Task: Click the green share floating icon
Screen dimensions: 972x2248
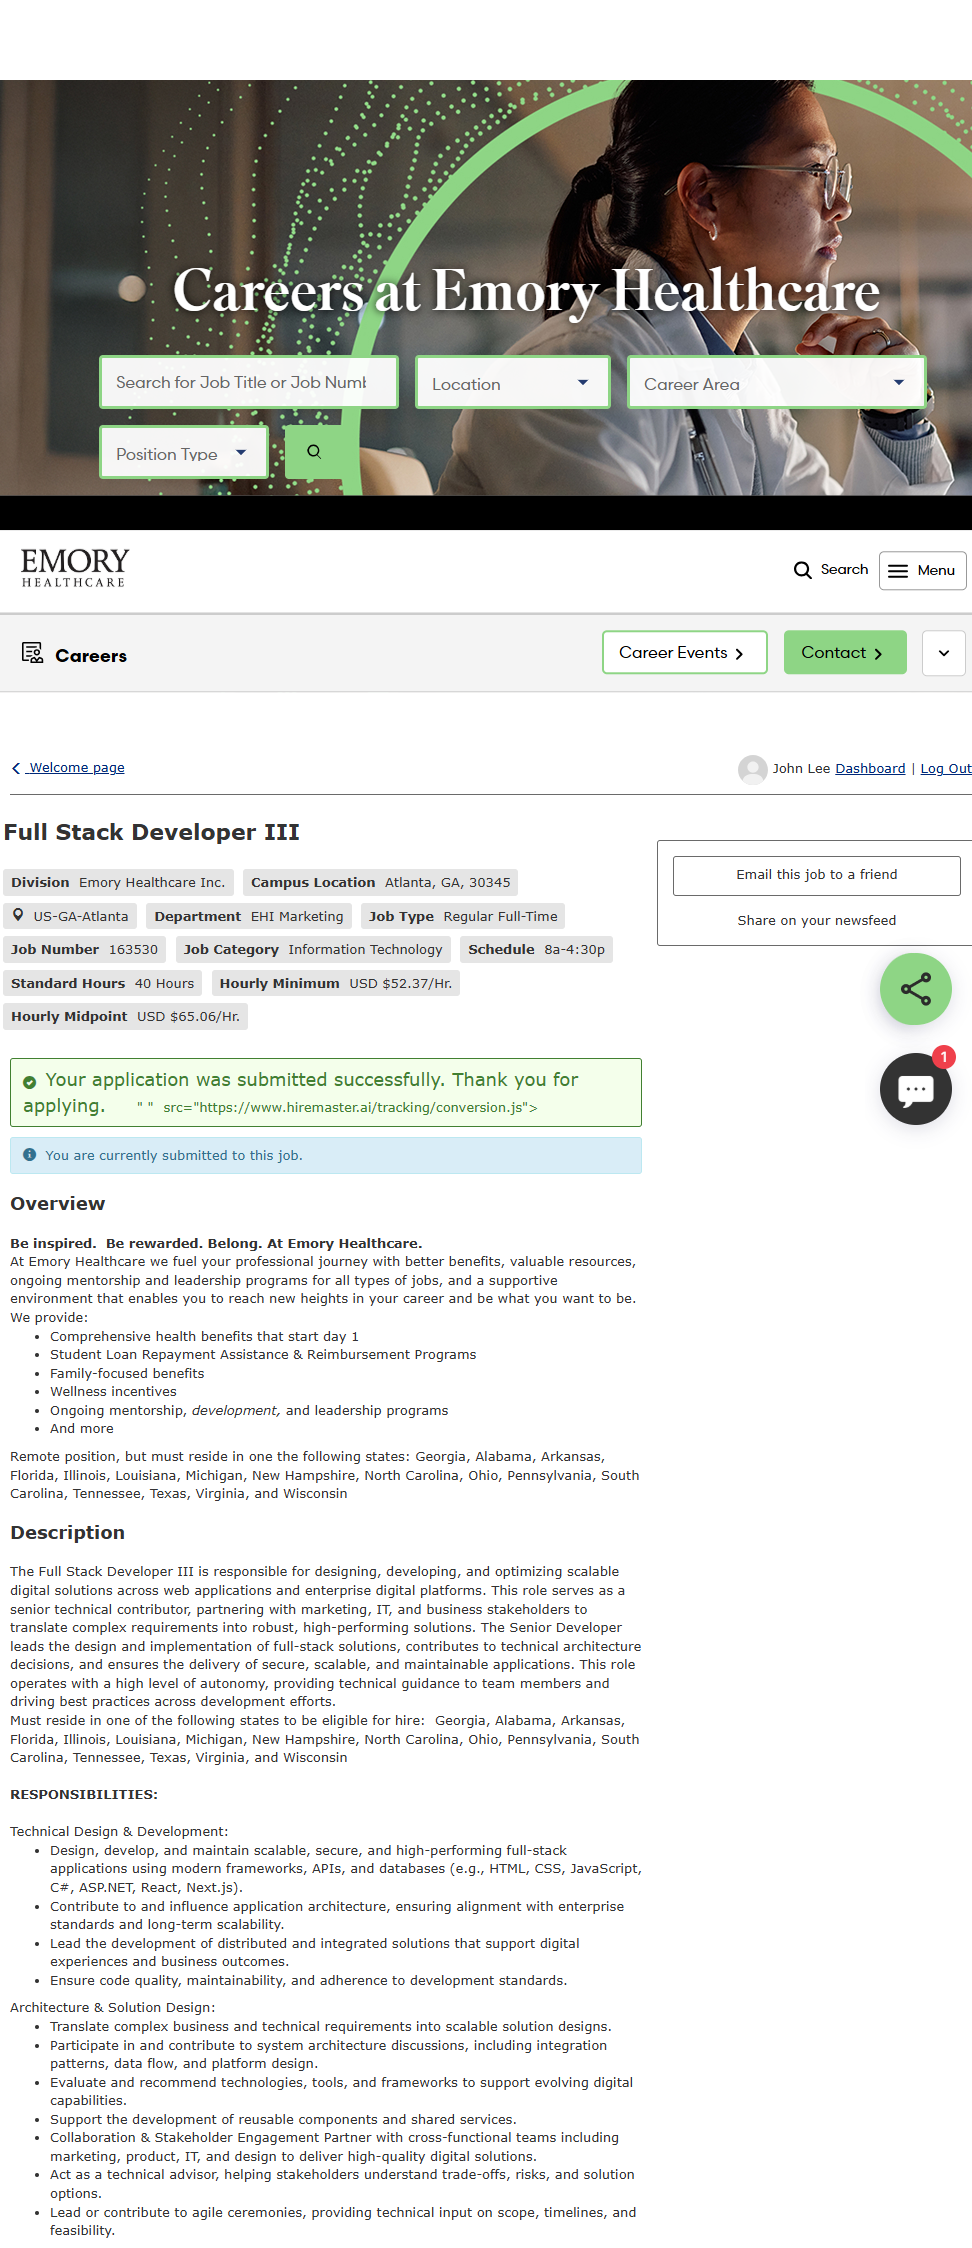Action: (915, 989)
